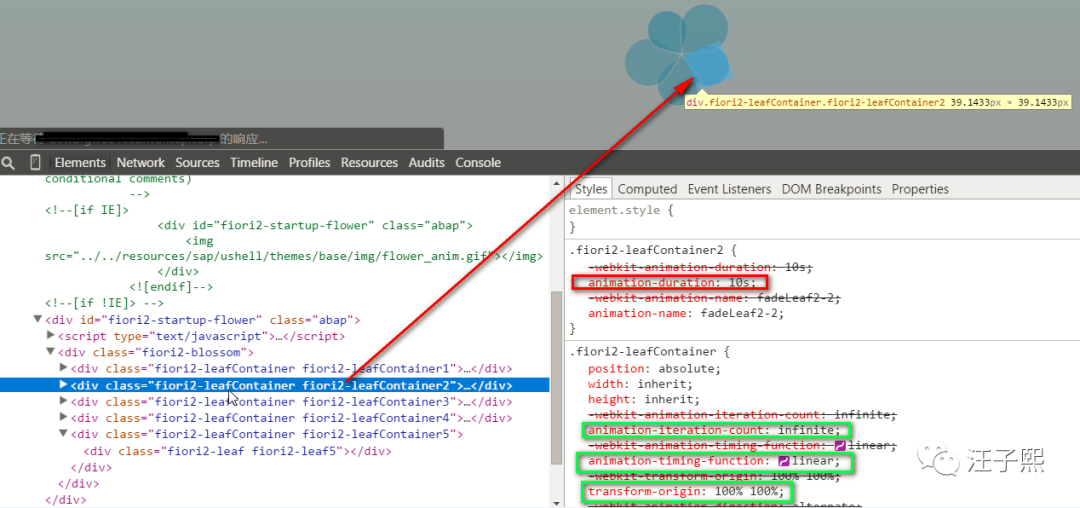Expand the fiori2-leafContainer3 div node

64,401
